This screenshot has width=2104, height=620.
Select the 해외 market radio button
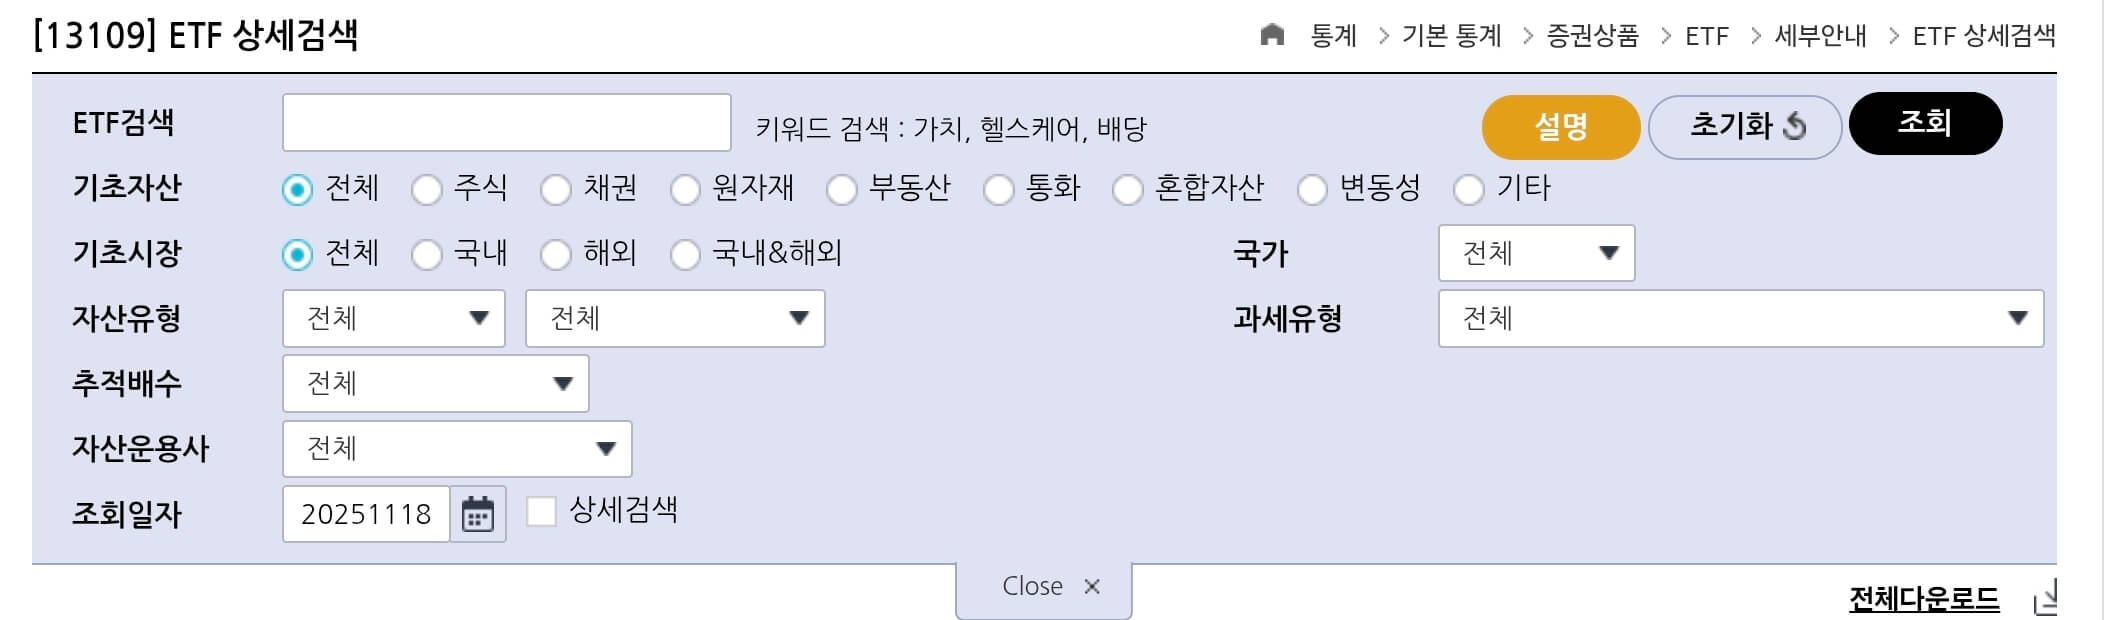click(x=556, y=255)
